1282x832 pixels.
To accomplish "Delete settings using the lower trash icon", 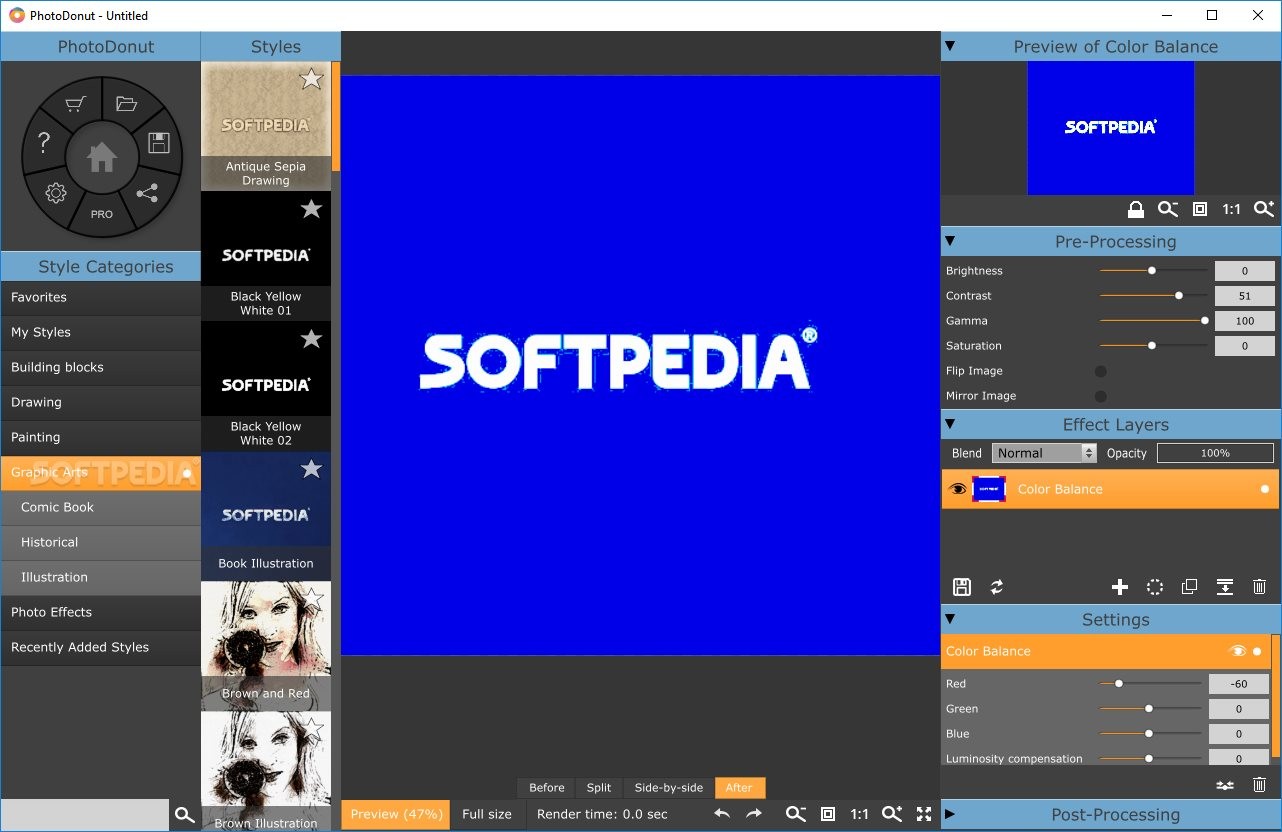I will coord(1259,785).
